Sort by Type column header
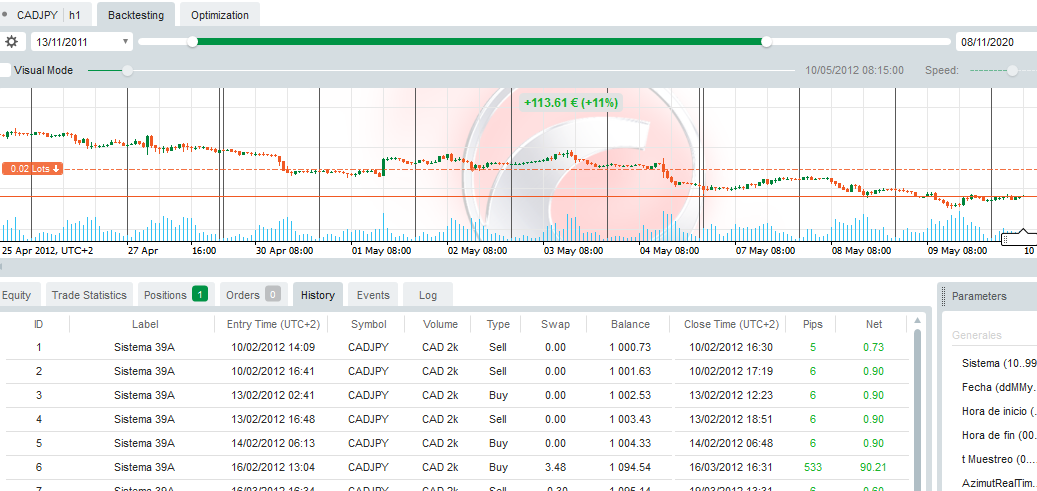This screenshot has width=1037, height=491. pyautogui.click(x=498, y=324)
